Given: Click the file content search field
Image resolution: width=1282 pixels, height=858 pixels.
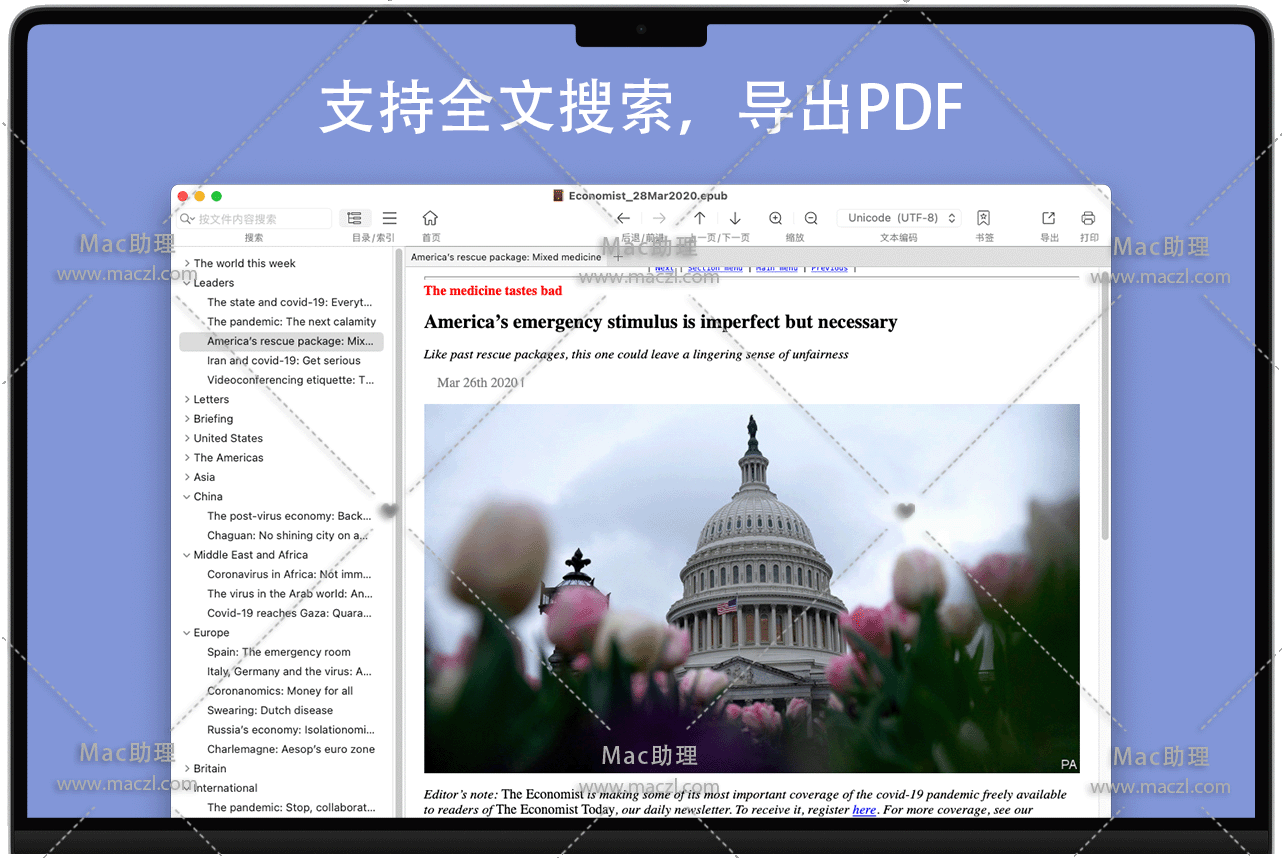Looking at the screenshot, I should (x=260, y=219).
